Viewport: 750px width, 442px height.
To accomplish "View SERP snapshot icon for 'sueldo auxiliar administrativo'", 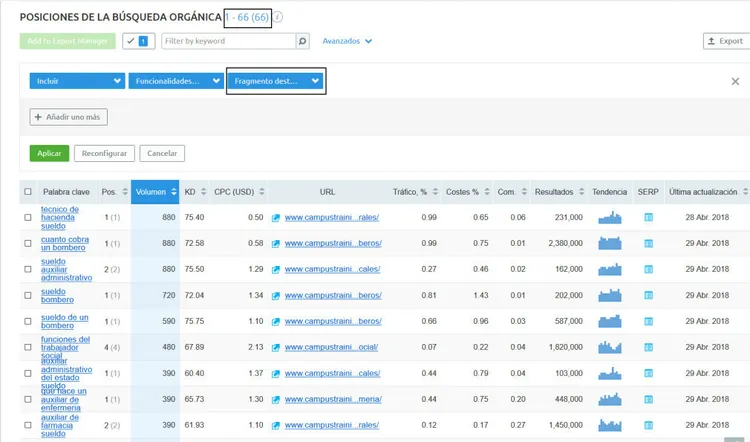I will pyautogui.click(x=649, y=269).
